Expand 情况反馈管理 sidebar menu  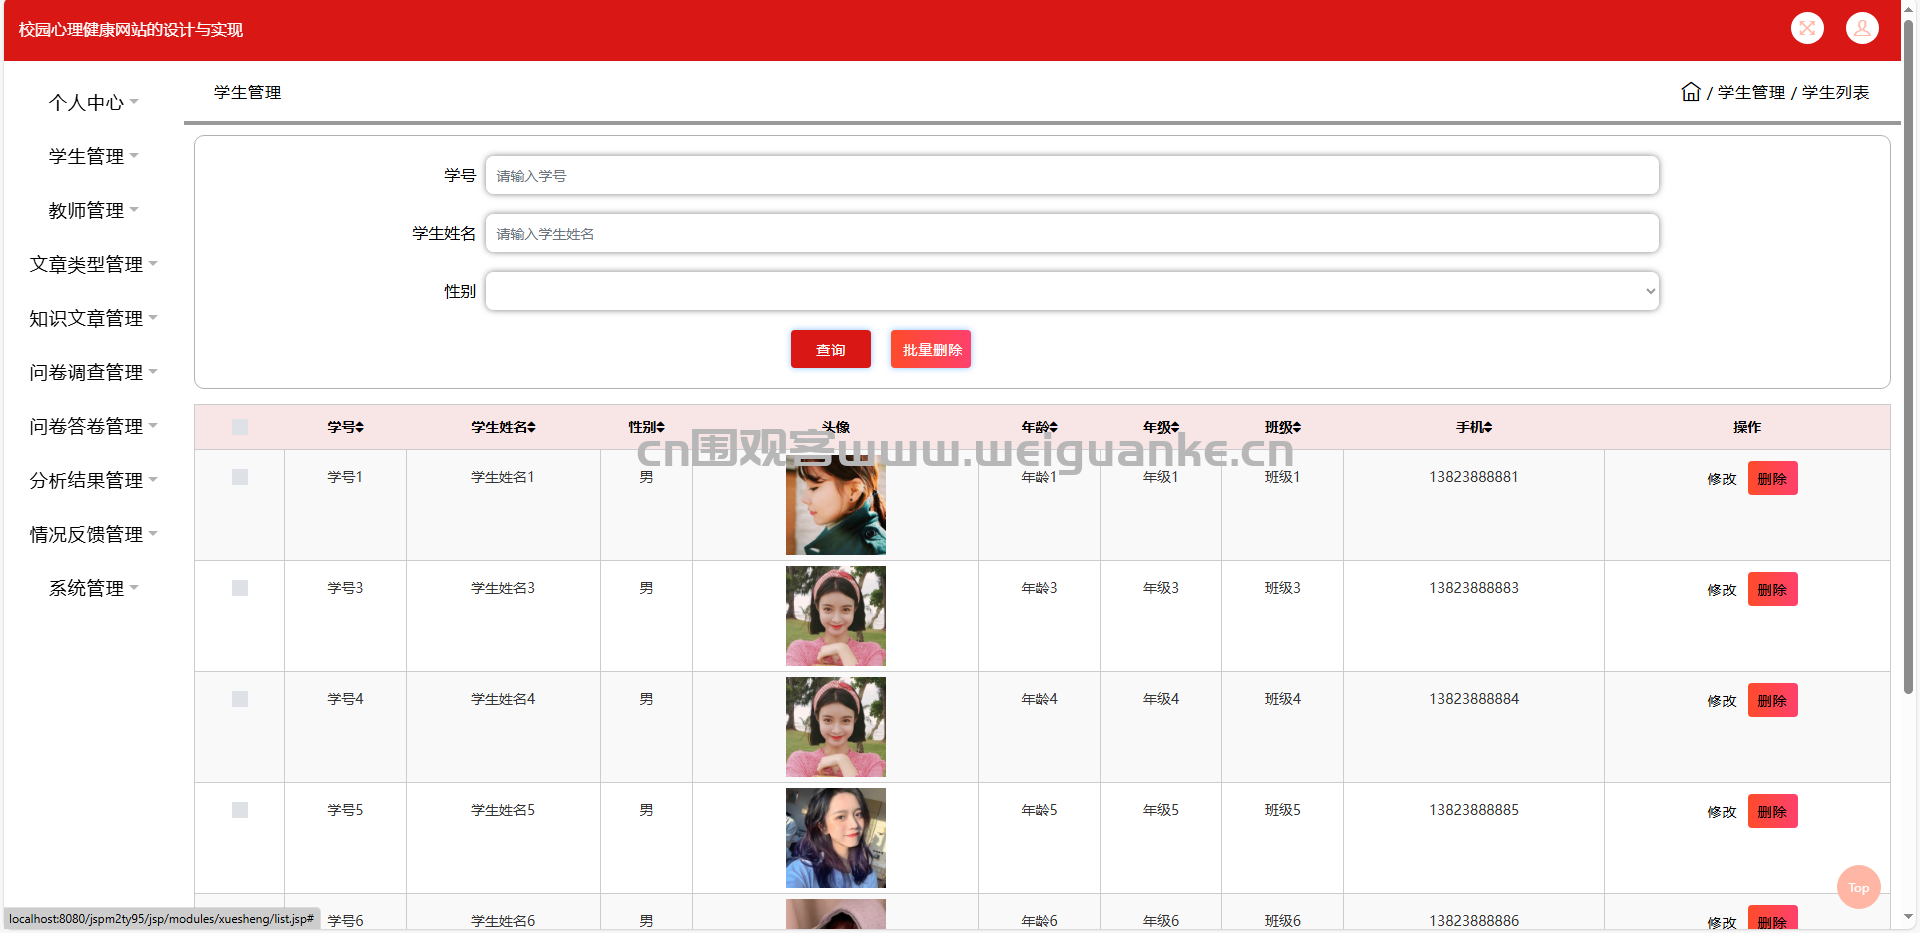coord(93,534)
